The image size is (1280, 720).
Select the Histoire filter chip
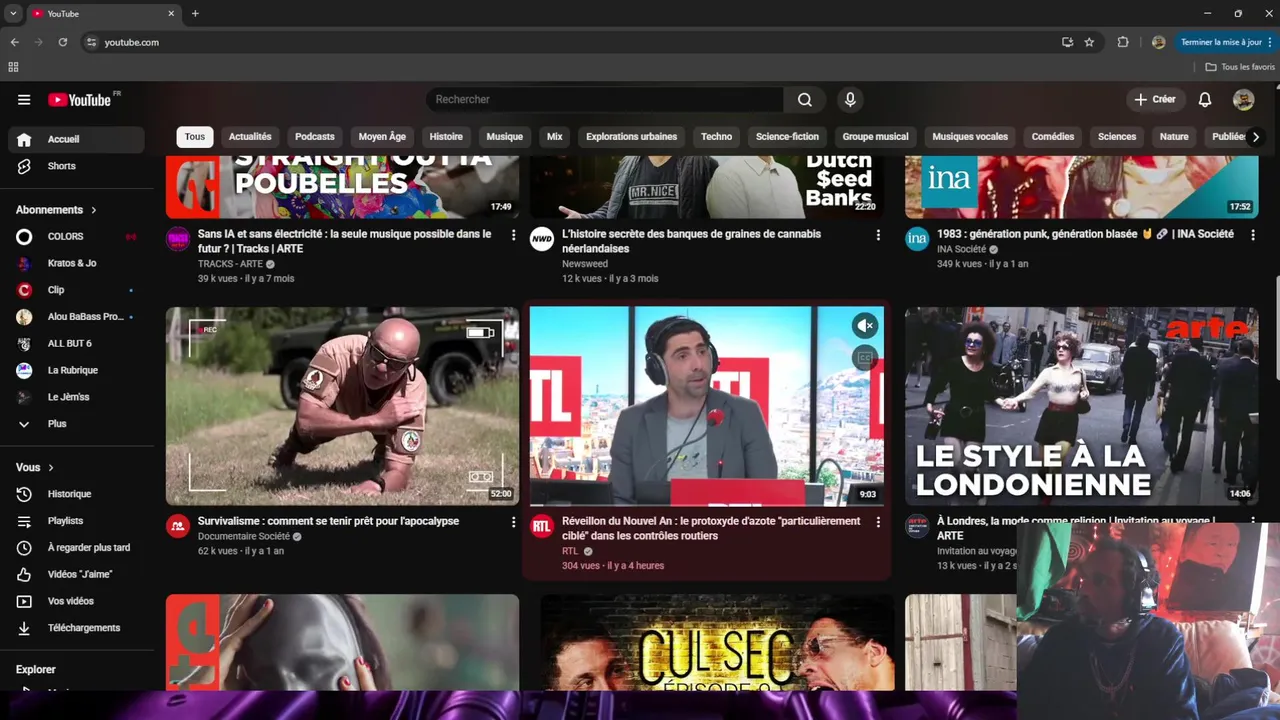446,137
